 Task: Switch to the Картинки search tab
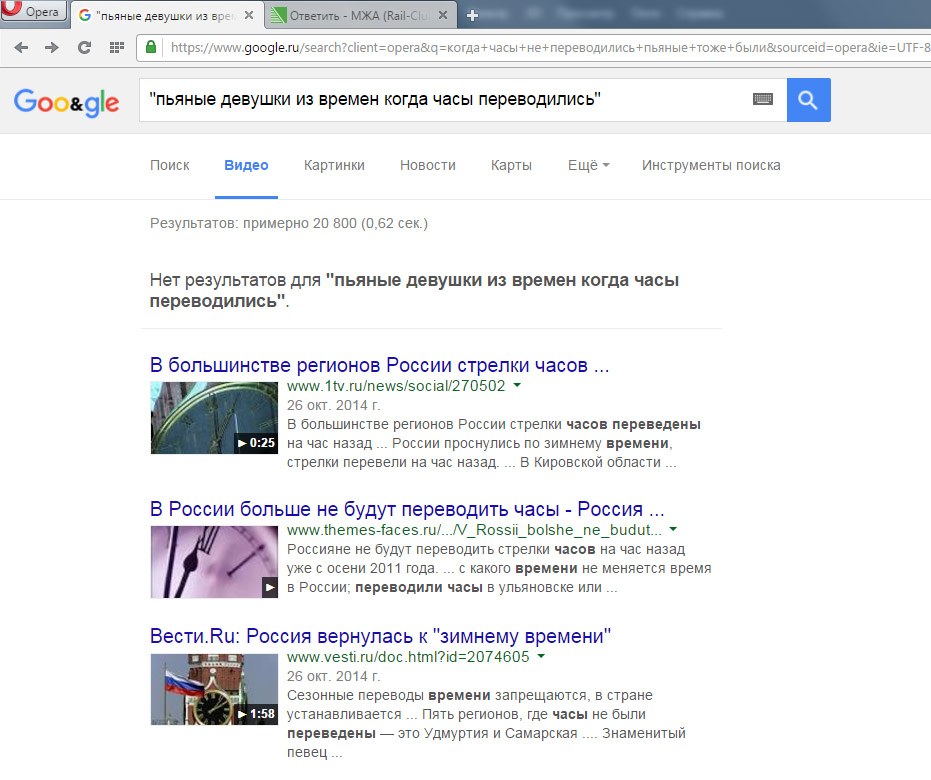[334, 165]
